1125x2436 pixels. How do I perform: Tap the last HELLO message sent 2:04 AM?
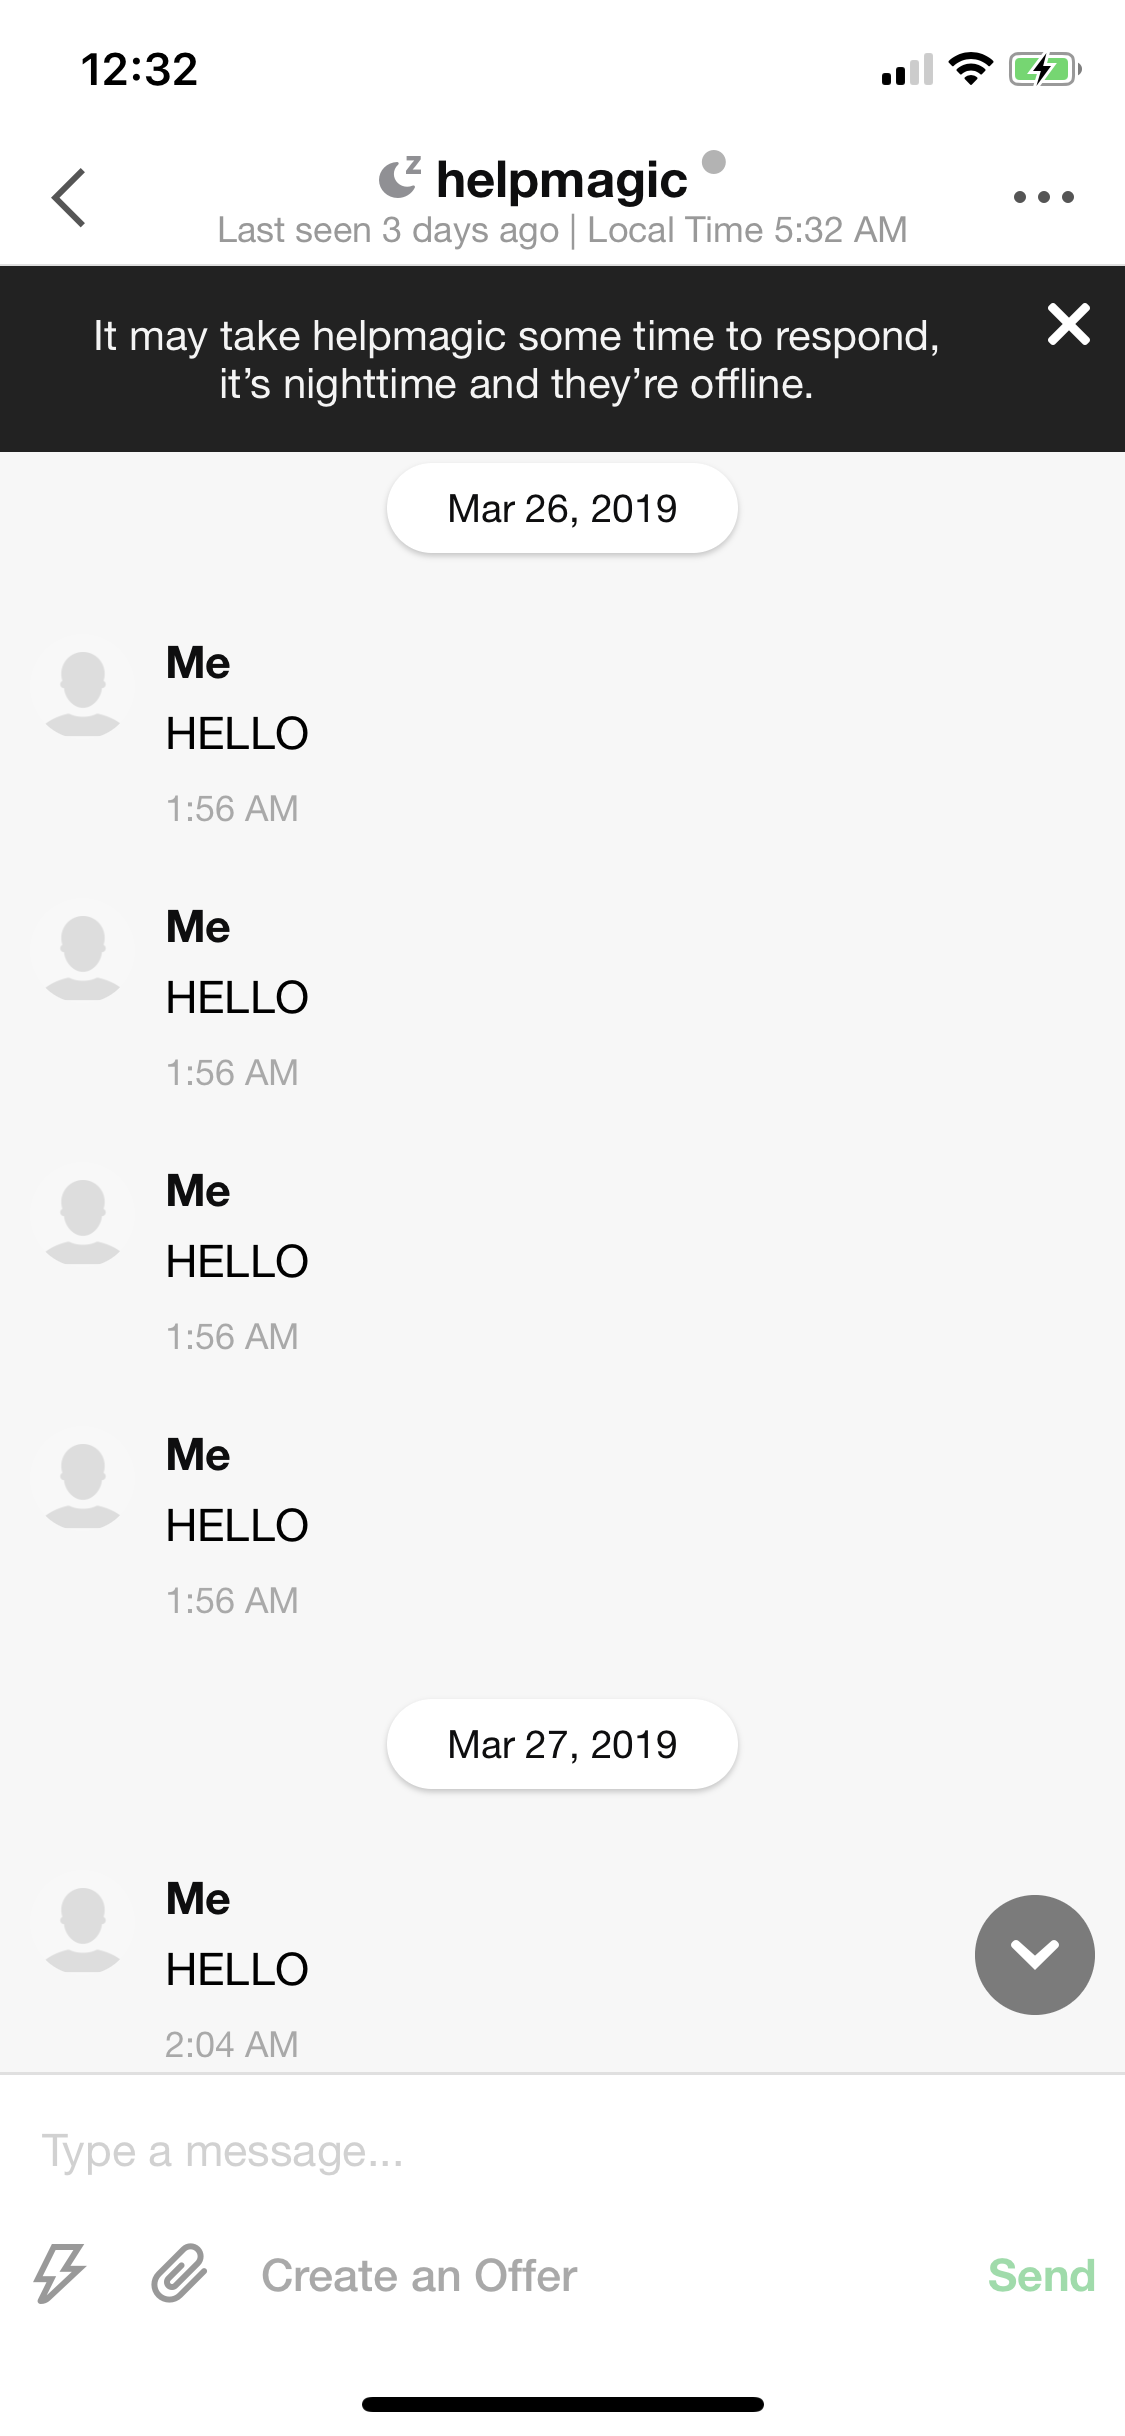pos(237,1969)
